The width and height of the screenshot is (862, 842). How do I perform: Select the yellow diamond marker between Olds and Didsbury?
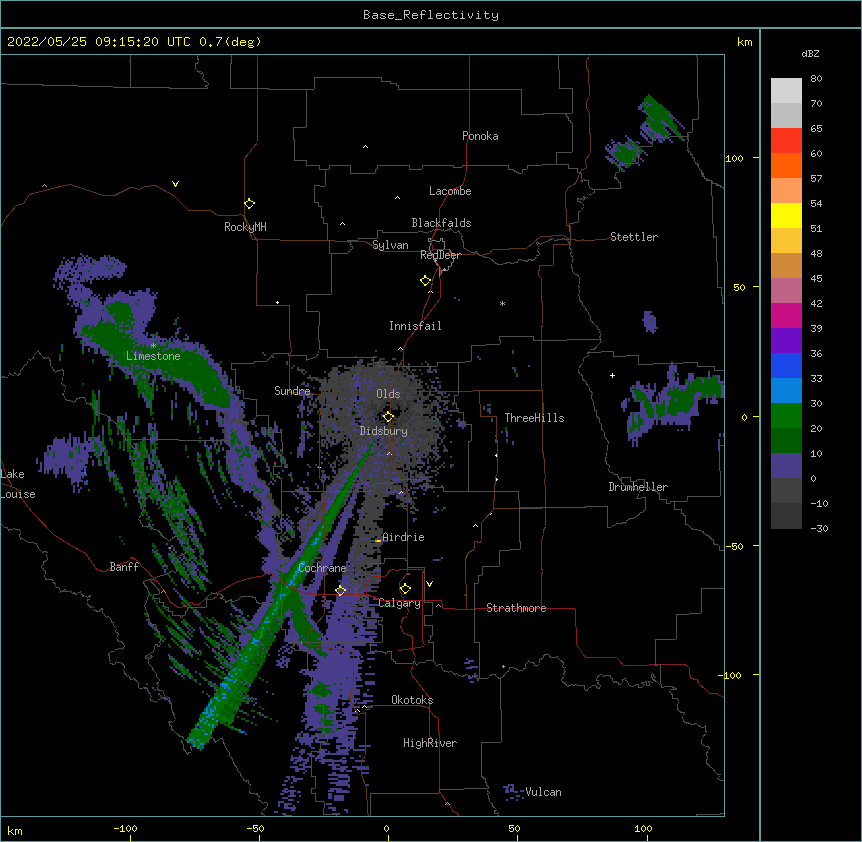pyautogui.click(x=388, y=417)
